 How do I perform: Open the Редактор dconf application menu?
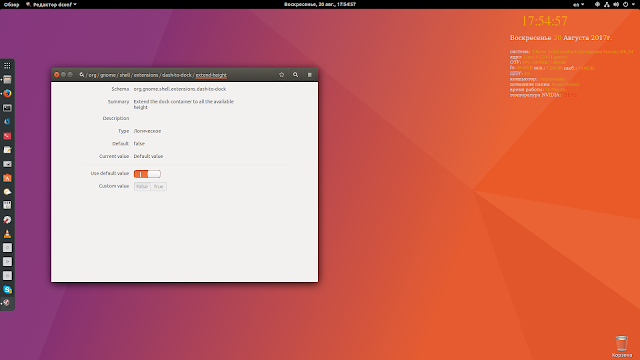[51, 4]
